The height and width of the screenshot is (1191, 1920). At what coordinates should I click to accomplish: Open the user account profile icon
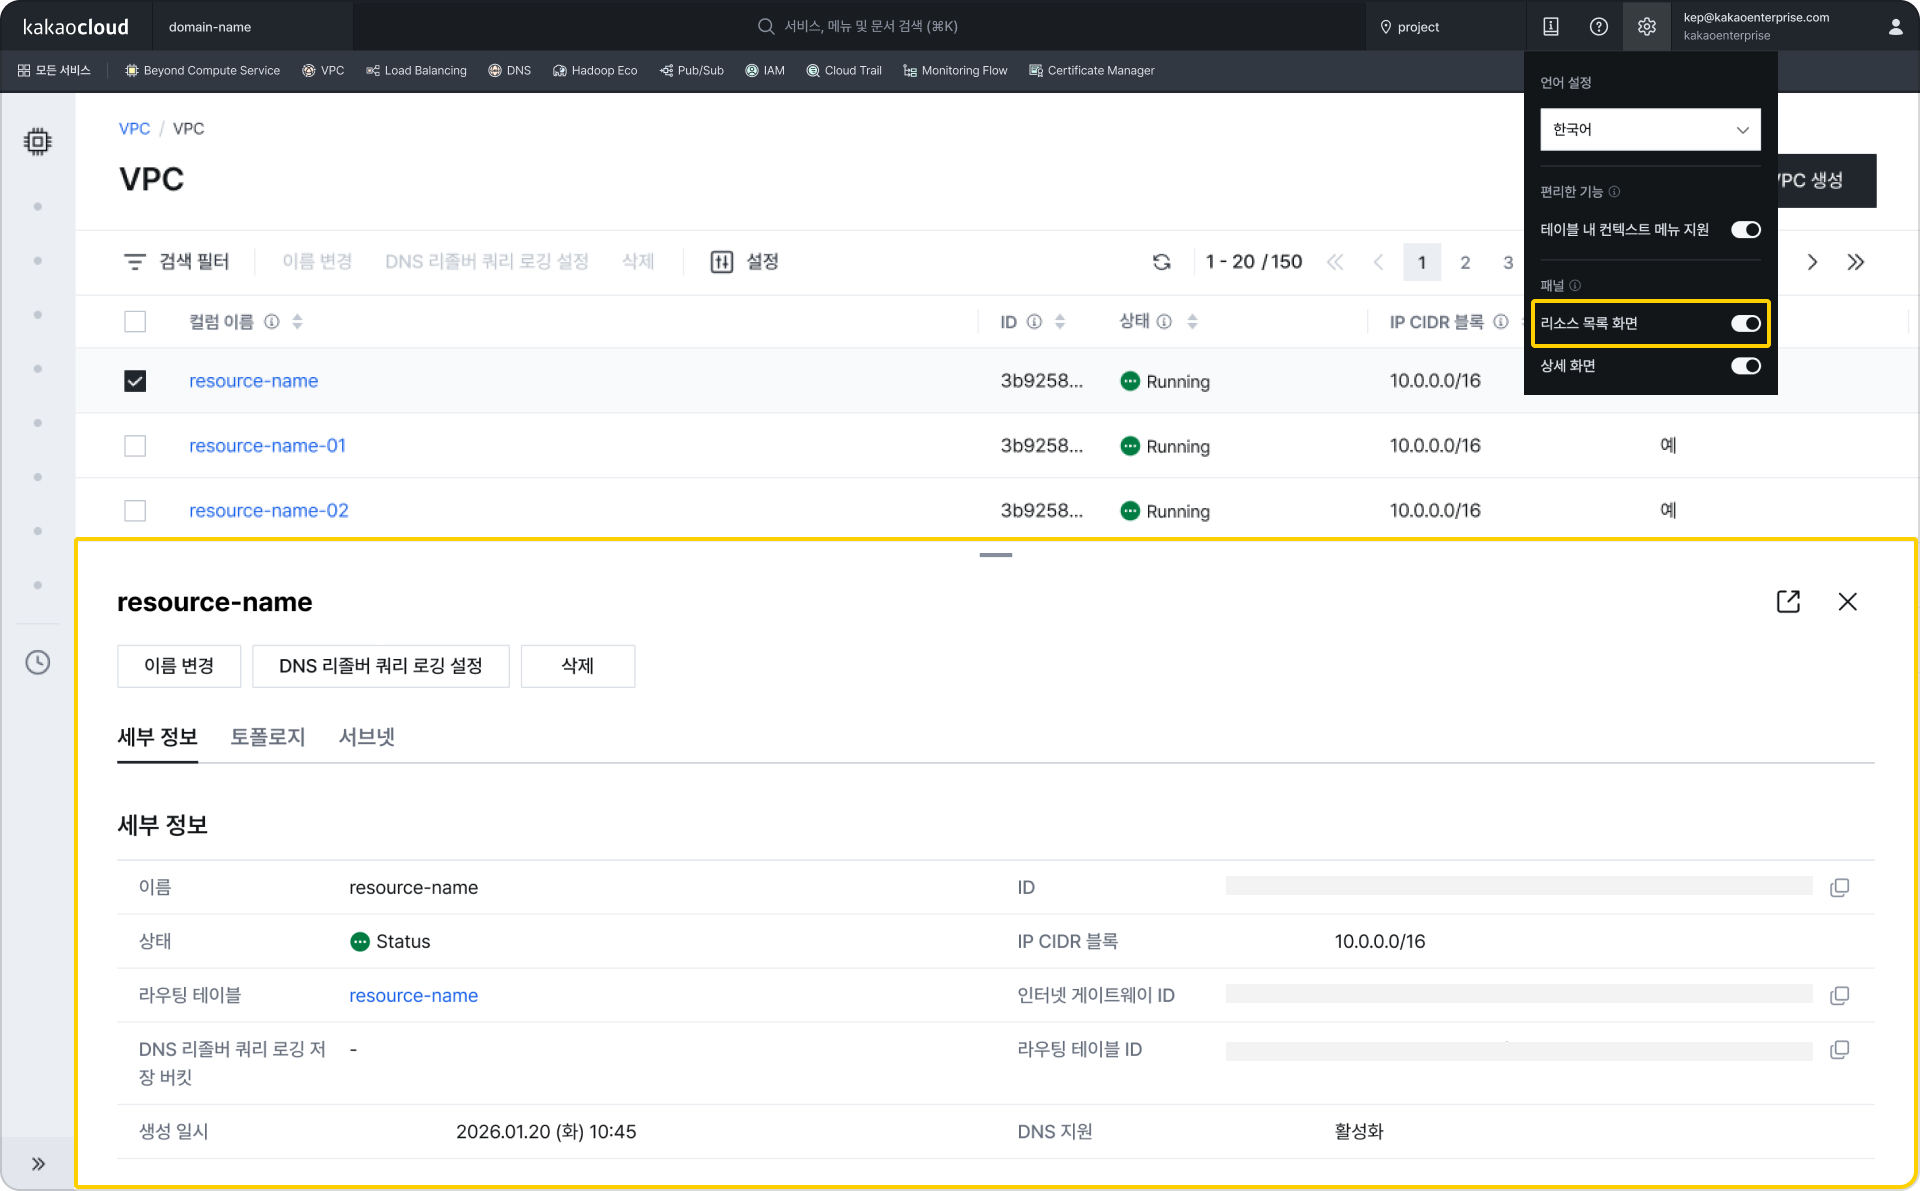click(1895, 27)
